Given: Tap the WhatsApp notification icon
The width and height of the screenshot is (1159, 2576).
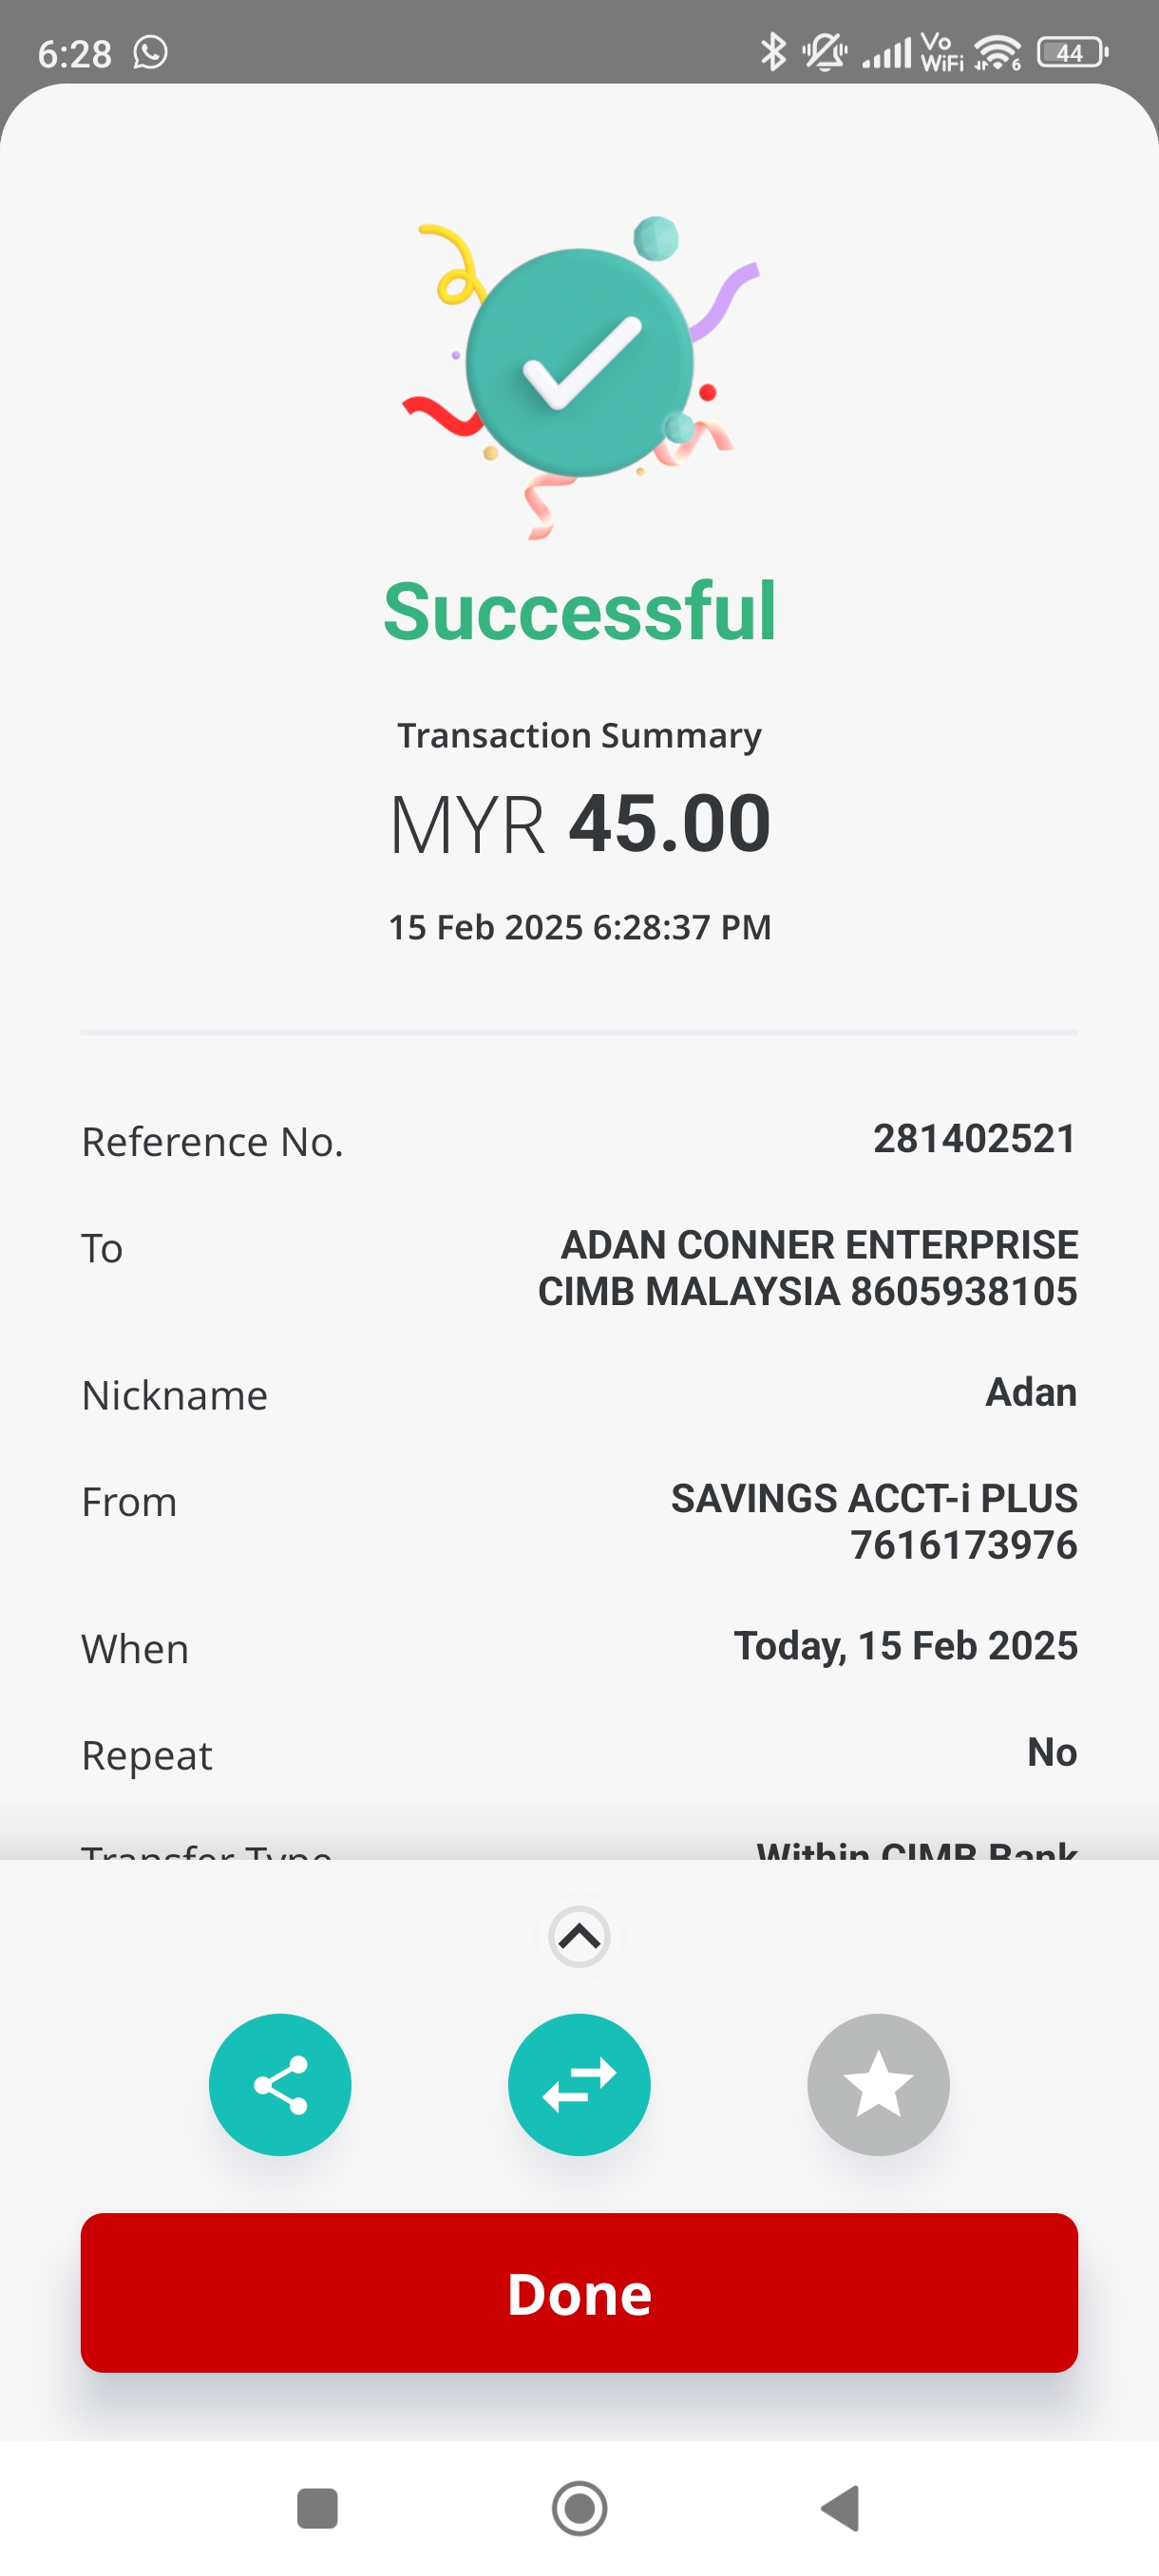Looking at the screenshot, I should (x=151, y=52).
